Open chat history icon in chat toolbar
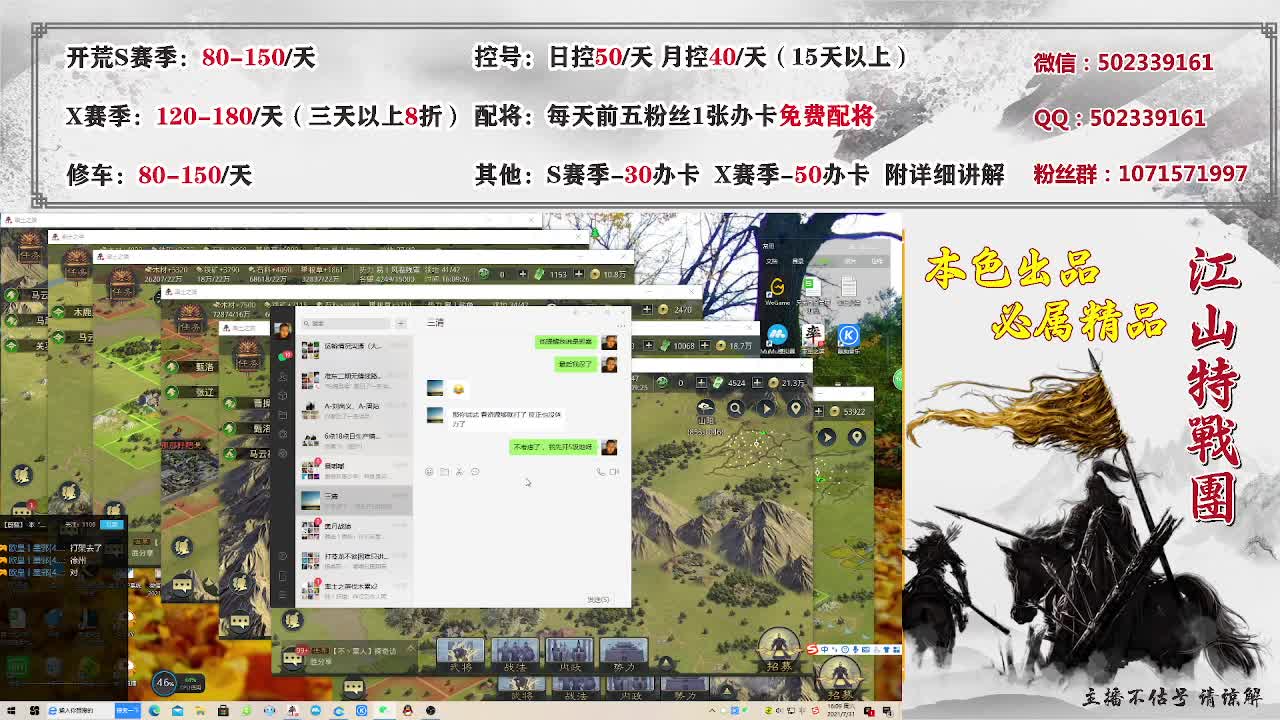 [475, 471]
